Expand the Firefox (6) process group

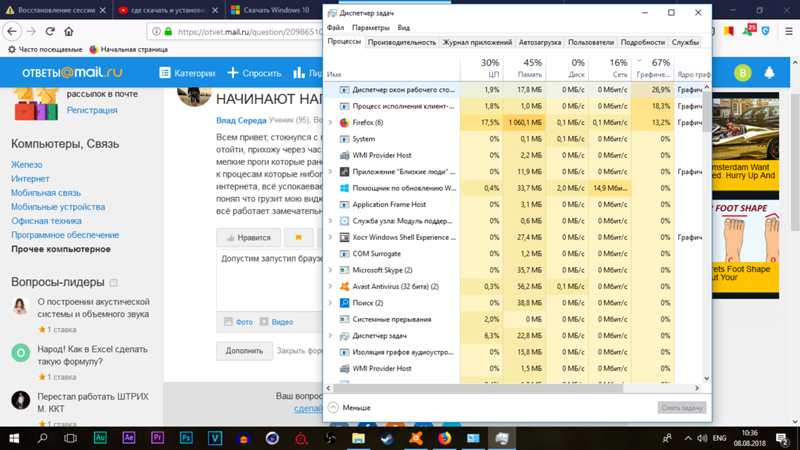tap(330, 122)
